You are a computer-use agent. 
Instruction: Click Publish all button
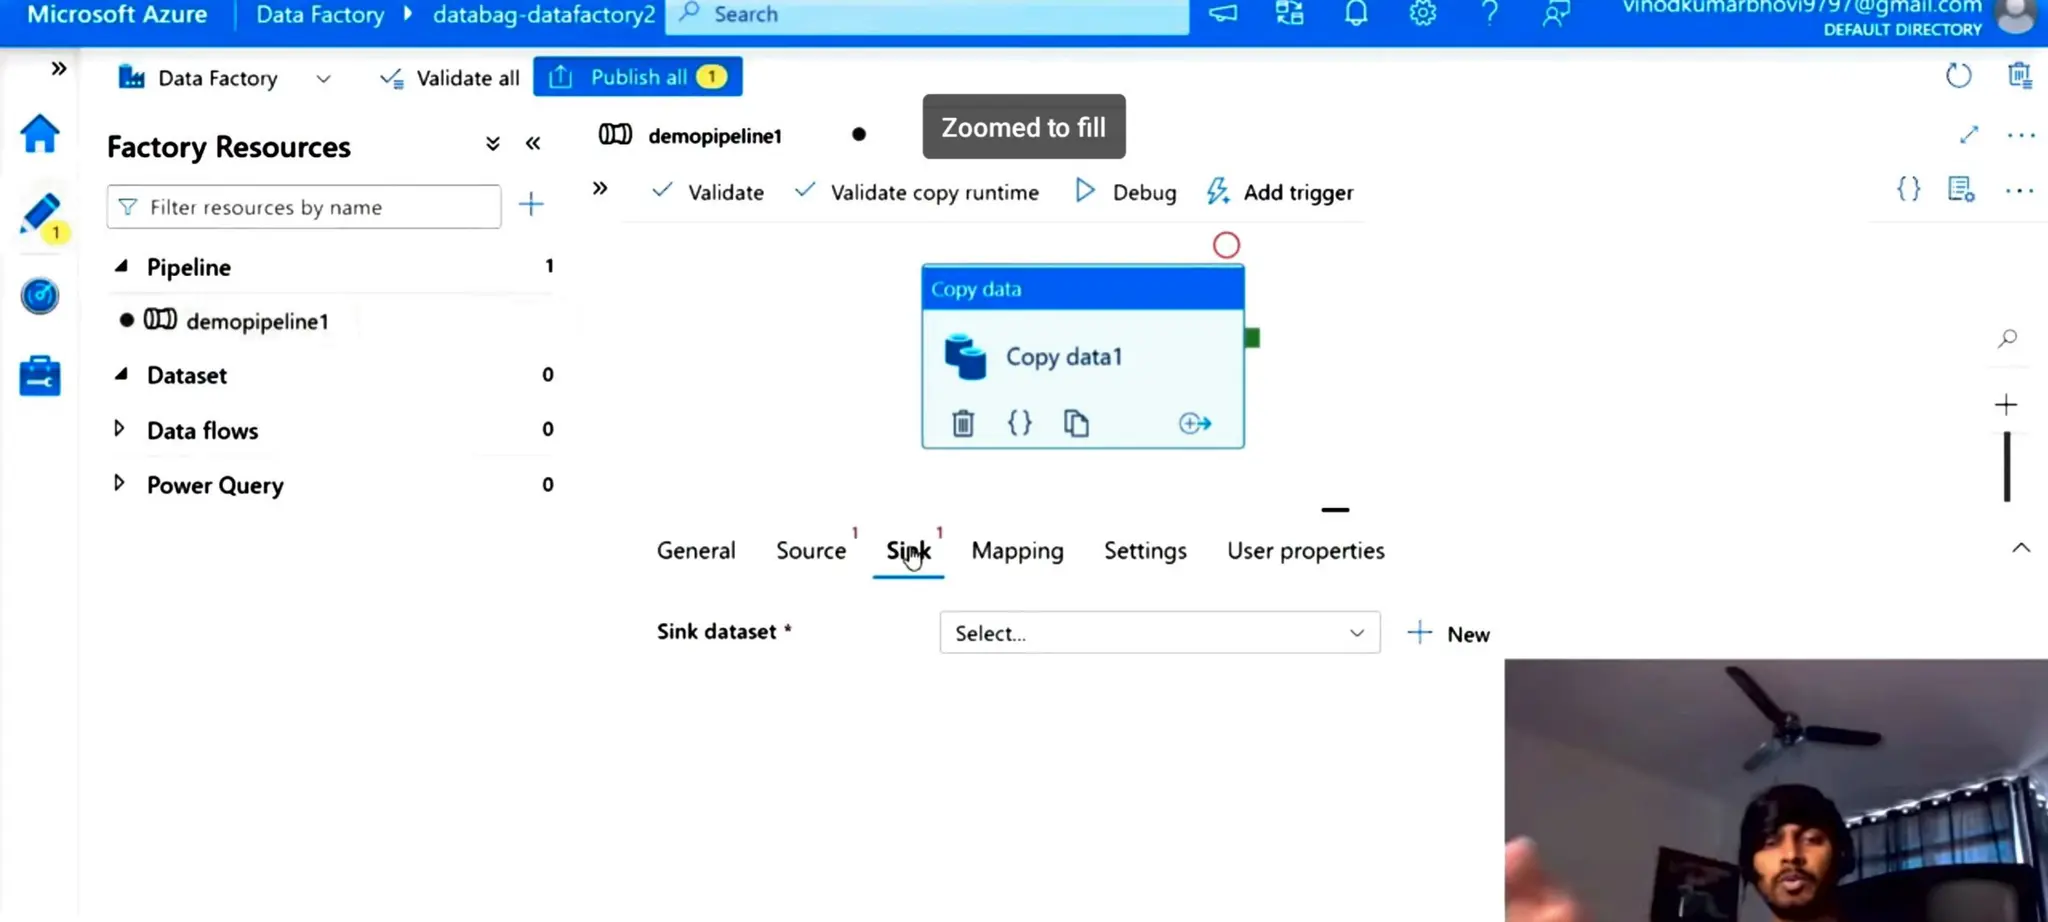coord(638,77)
